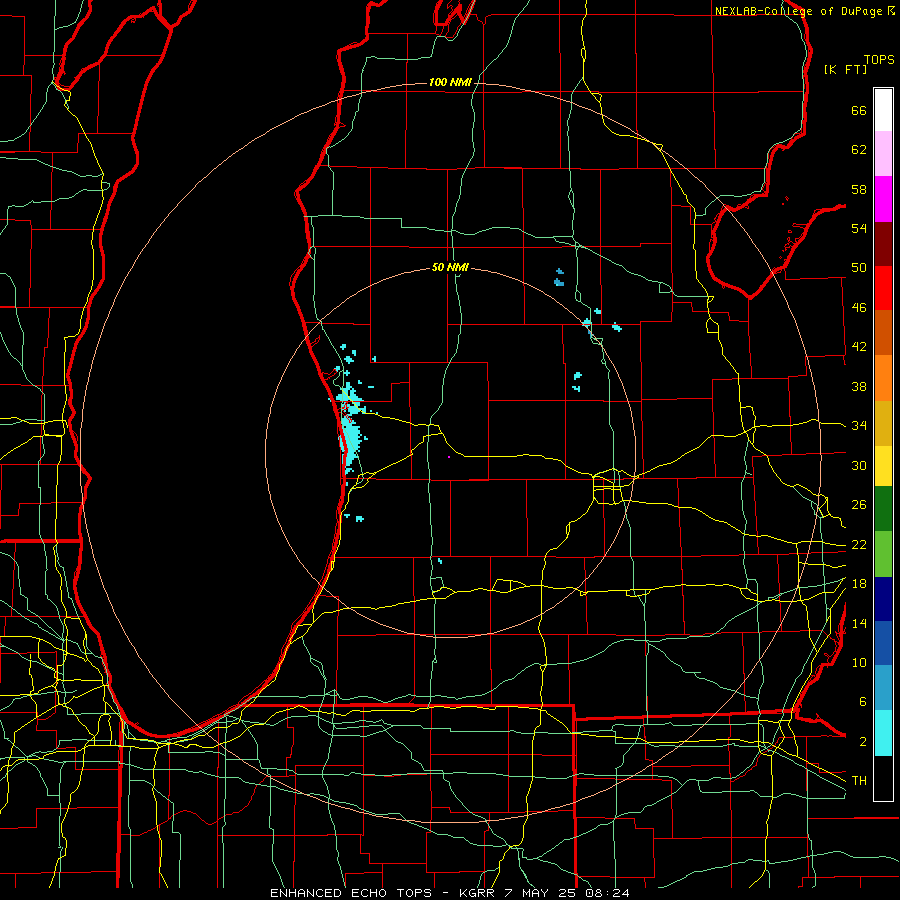The height and width of the screenshot is (900, 900).
Task: Click the black TH threshold swatch
Action: point(883,778)
